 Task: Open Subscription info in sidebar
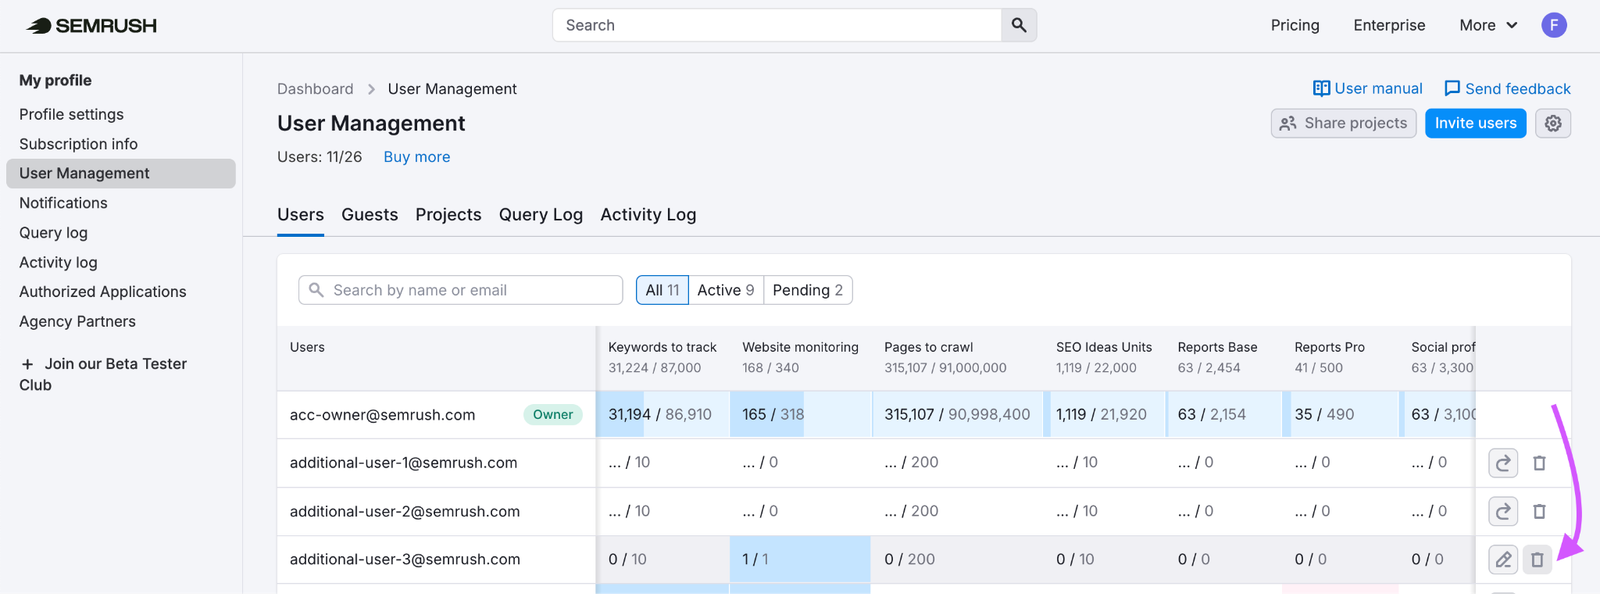pos(78,144)
